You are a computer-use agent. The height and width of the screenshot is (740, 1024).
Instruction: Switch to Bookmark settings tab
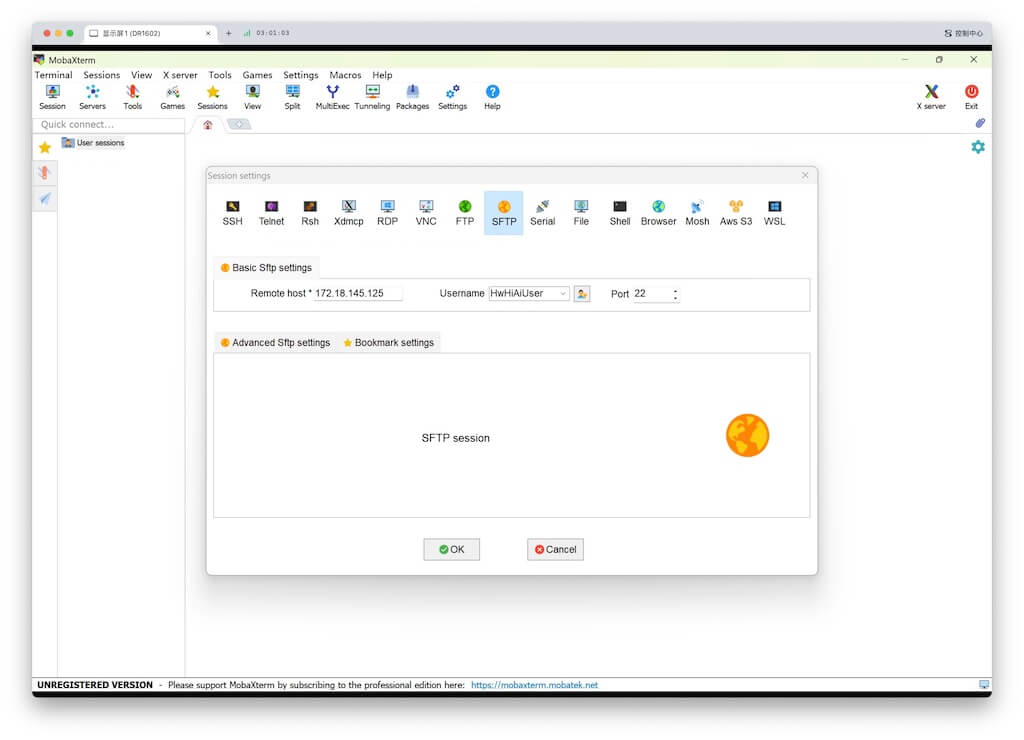[389, 342]
